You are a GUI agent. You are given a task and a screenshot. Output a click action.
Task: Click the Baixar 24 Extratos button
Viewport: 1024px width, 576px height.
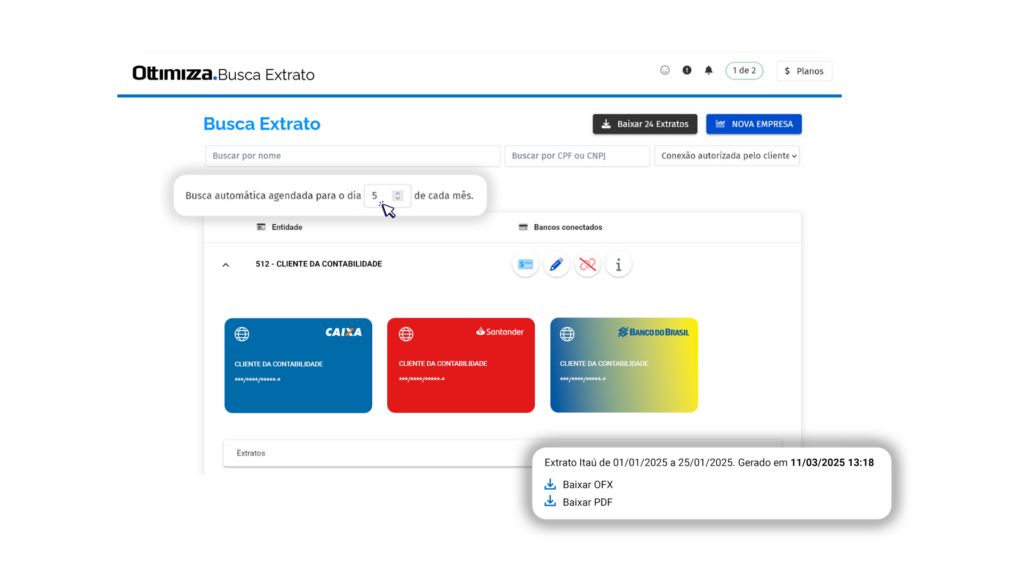click(645, 124)
